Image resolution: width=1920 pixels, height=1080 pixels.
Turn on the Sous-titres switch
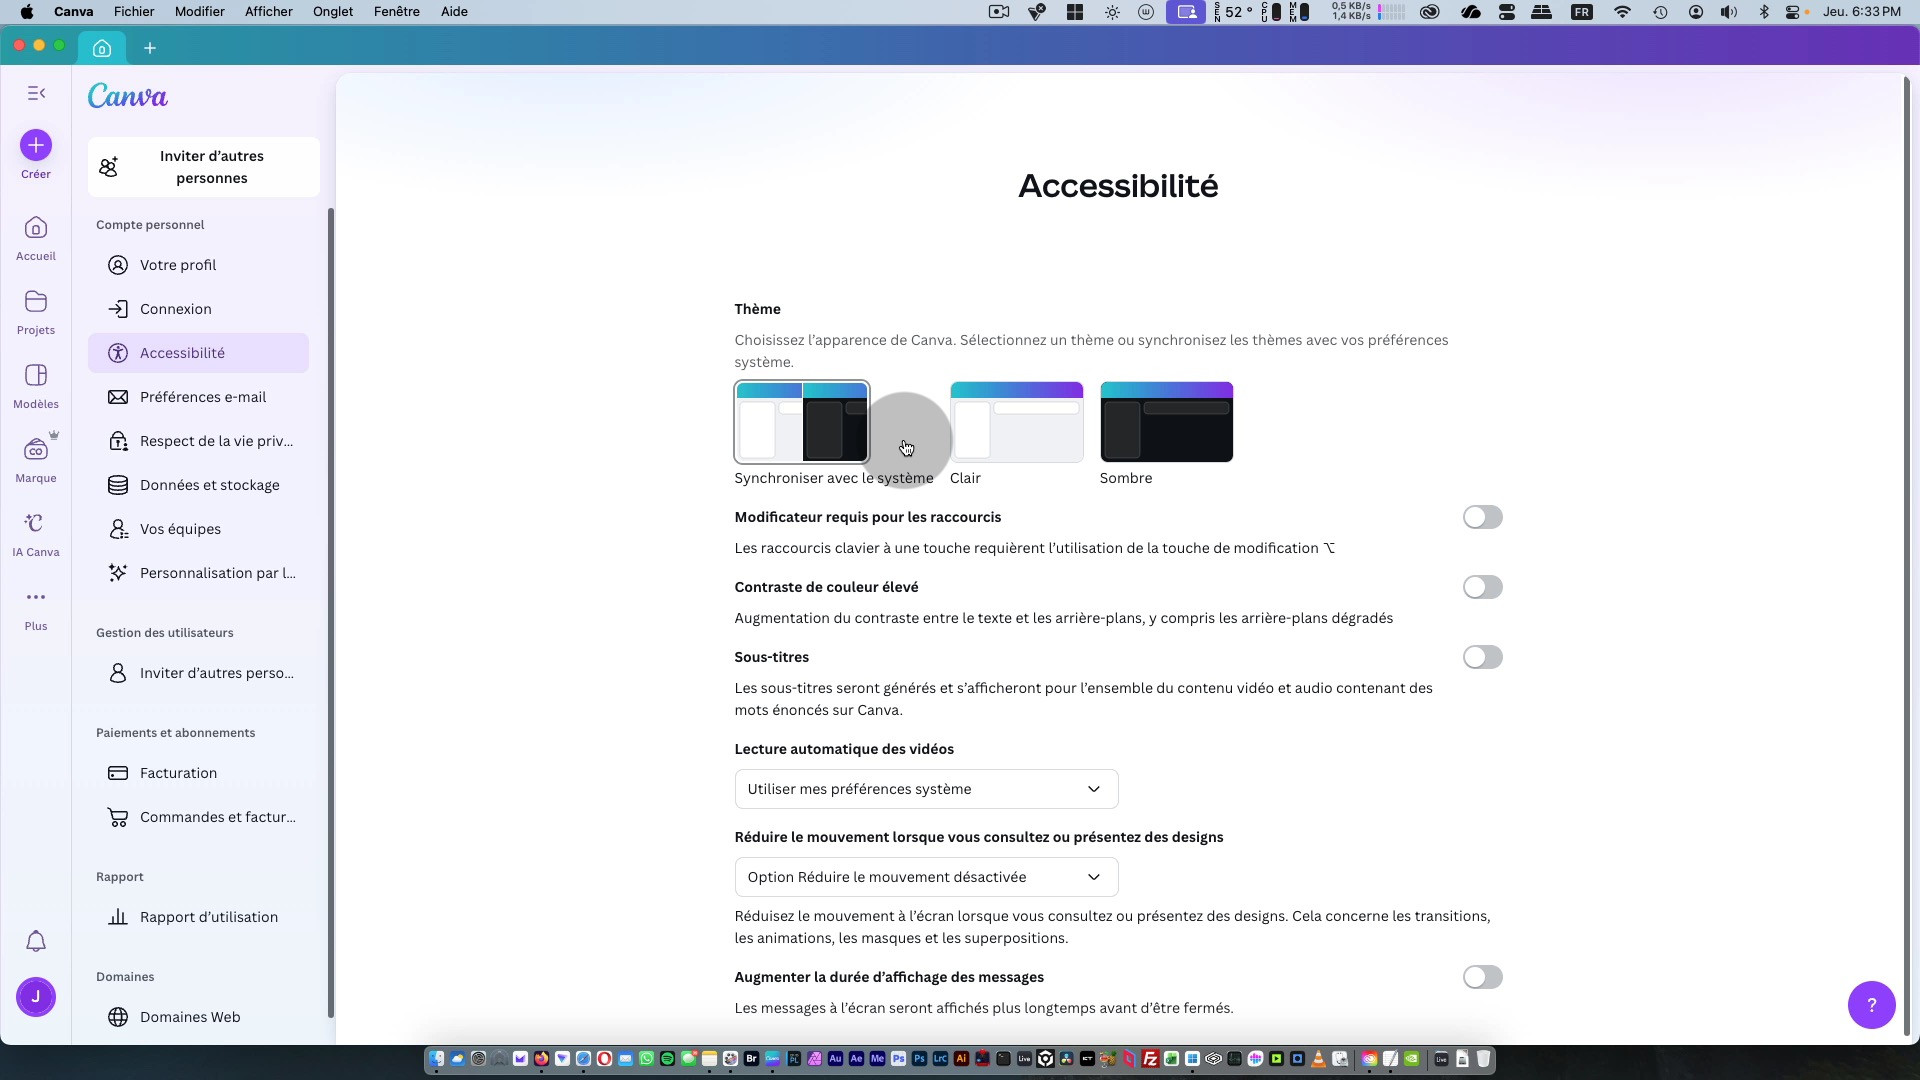(x=1482, y=657)
